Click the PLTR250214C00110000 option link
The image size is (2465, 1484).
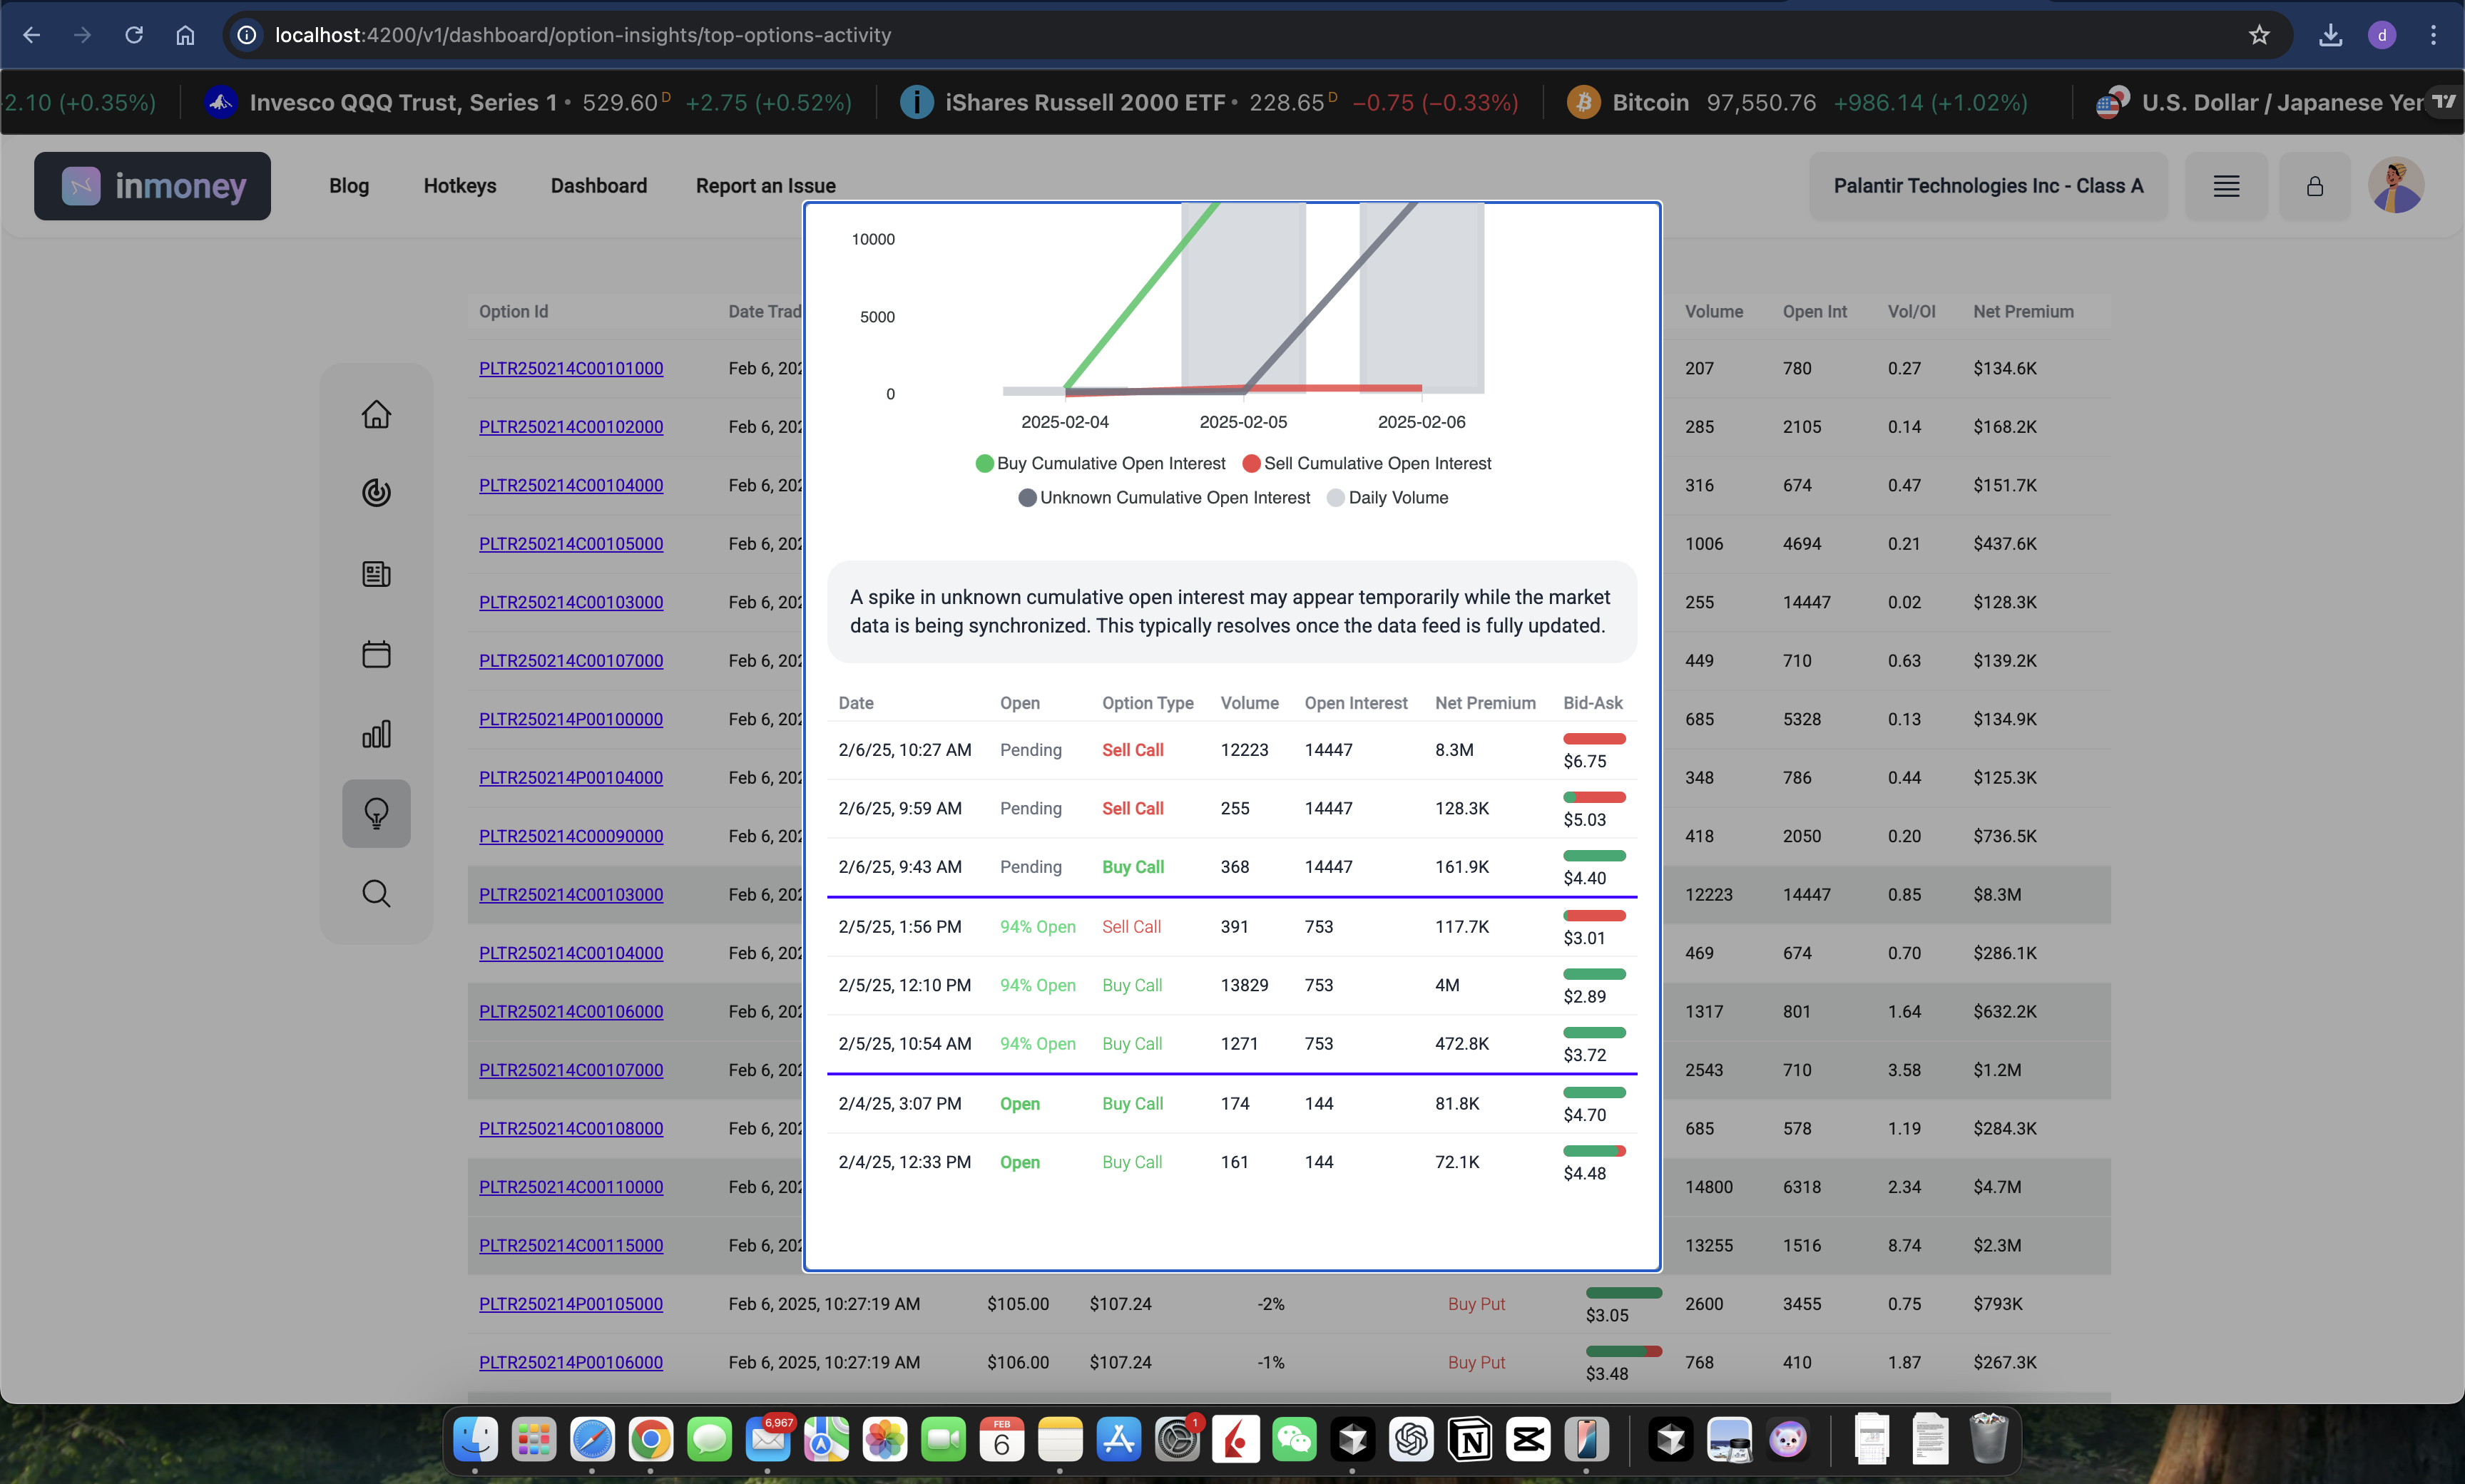(570, 1187)
